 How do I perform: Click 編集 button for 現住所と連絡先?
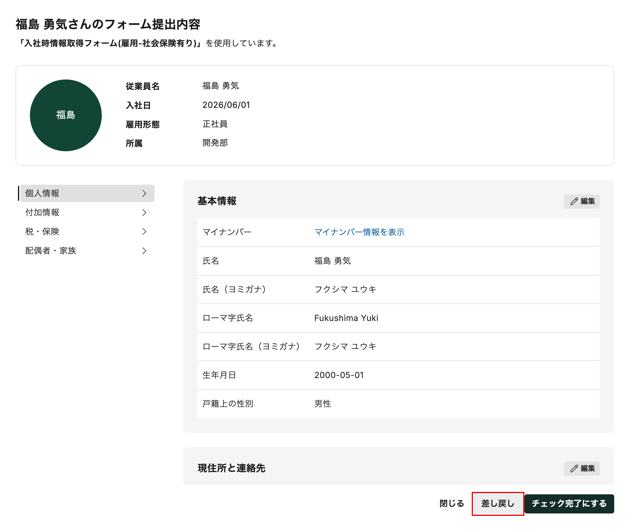point(582,468)
